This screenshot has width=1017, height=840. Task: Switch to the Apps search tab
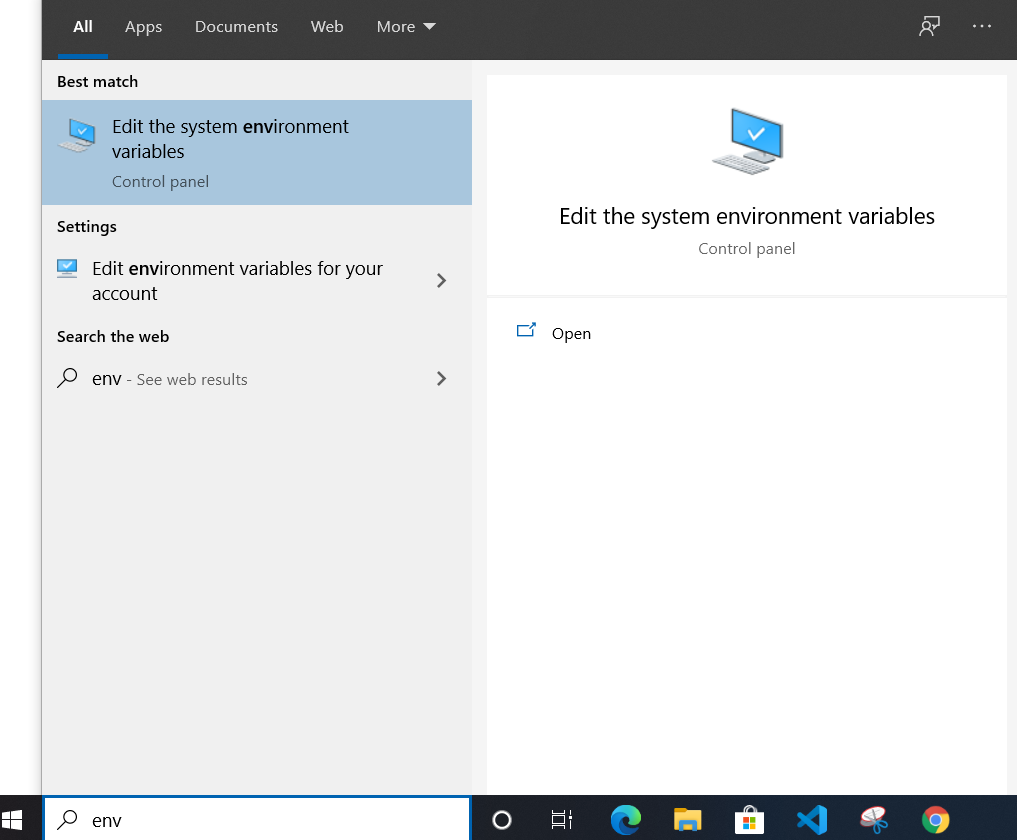click(x=143, y=27)
